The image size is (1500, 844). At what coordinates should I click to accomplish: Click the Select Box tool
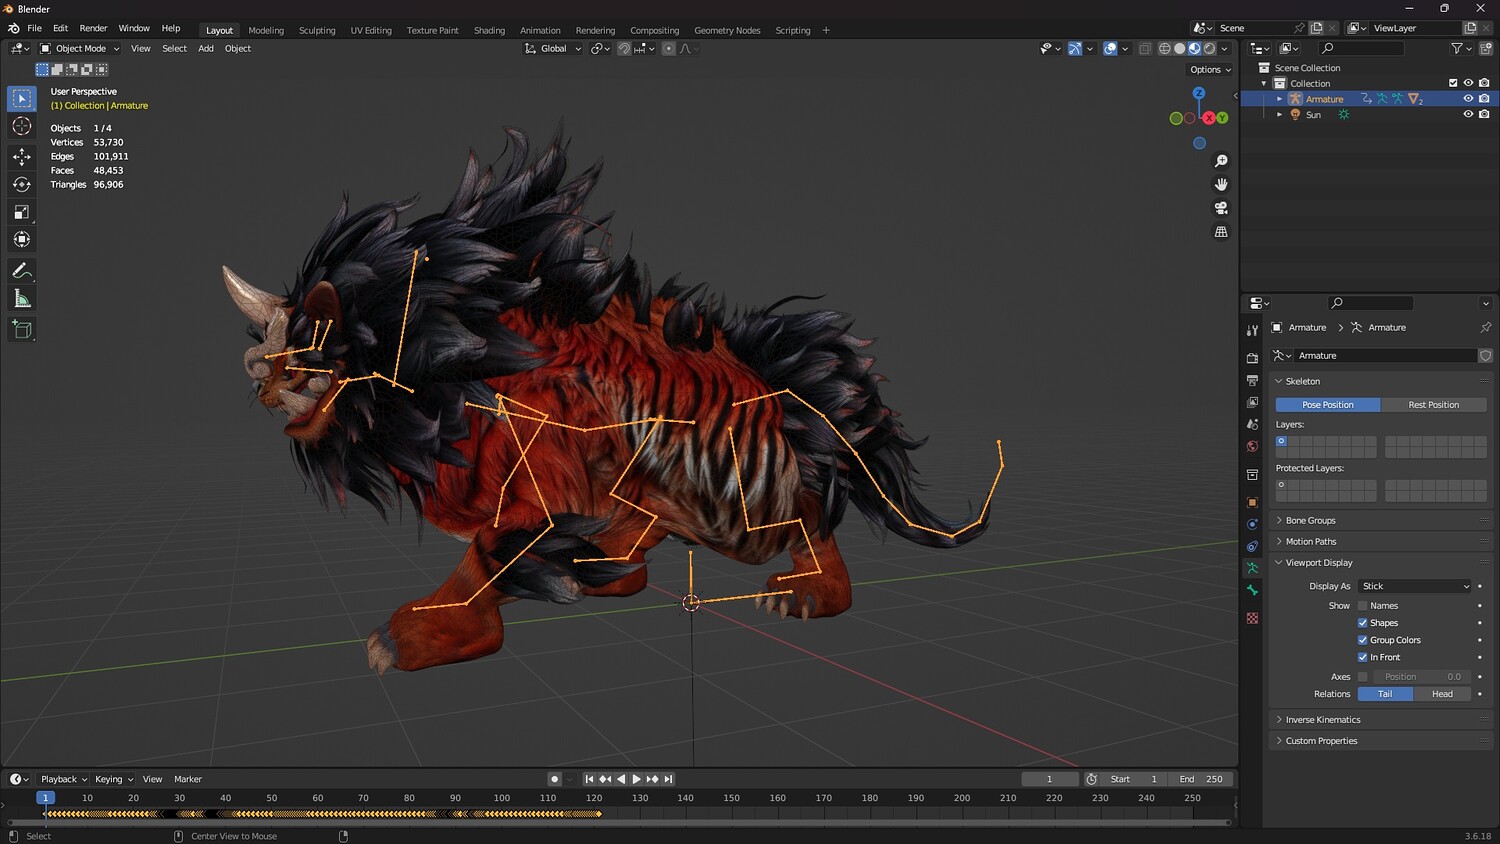click(x=21, y=98)
